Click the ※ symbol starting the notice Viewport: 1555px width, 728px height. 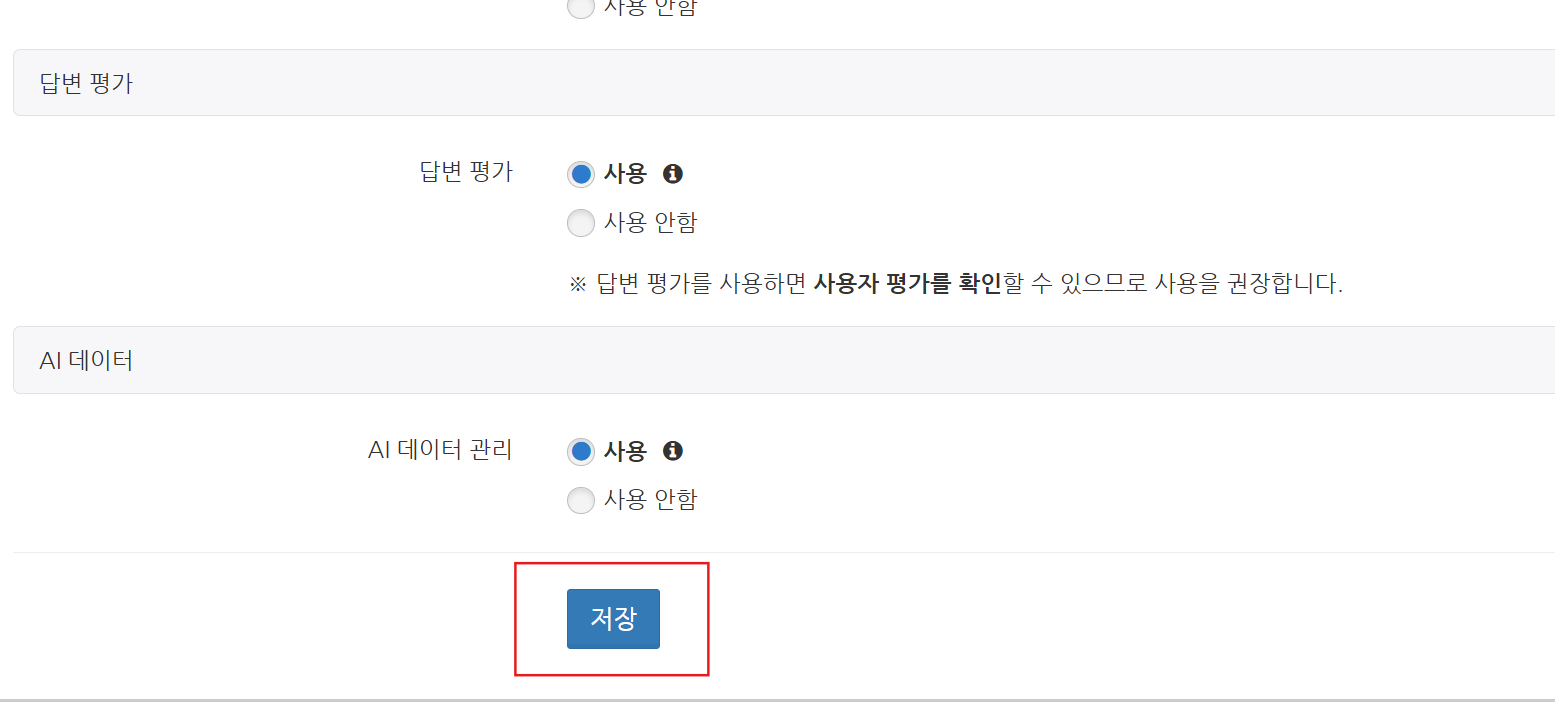click(x=577, y=285)
